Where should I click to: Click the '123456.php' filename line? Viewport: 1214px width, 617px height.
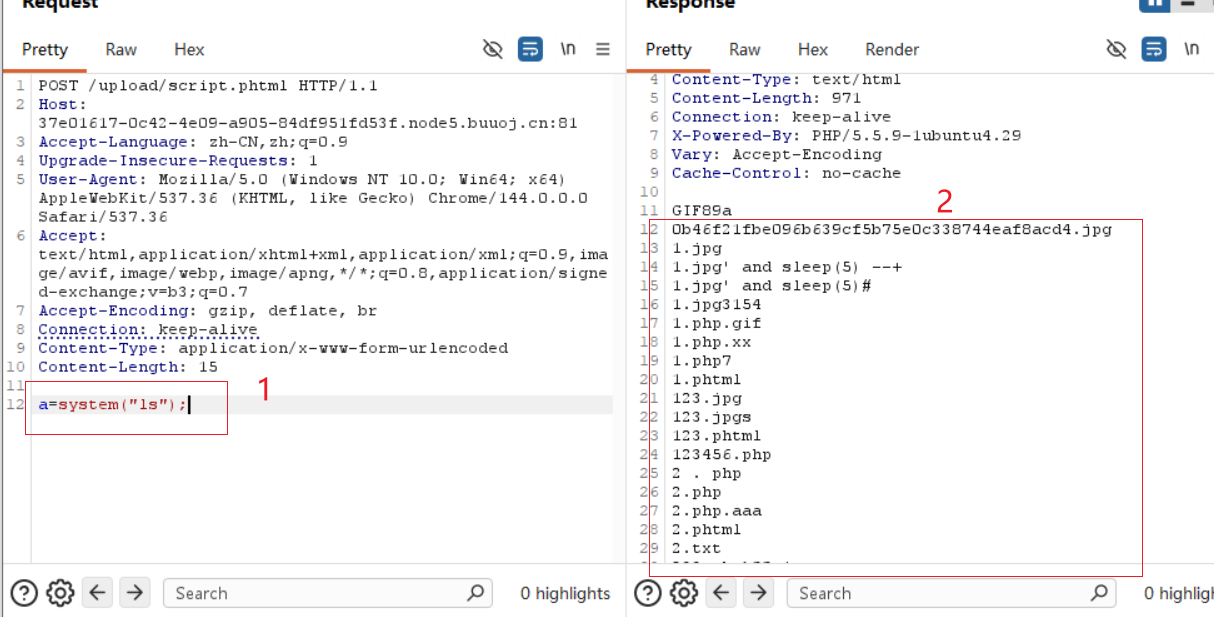tap(721, 455)
